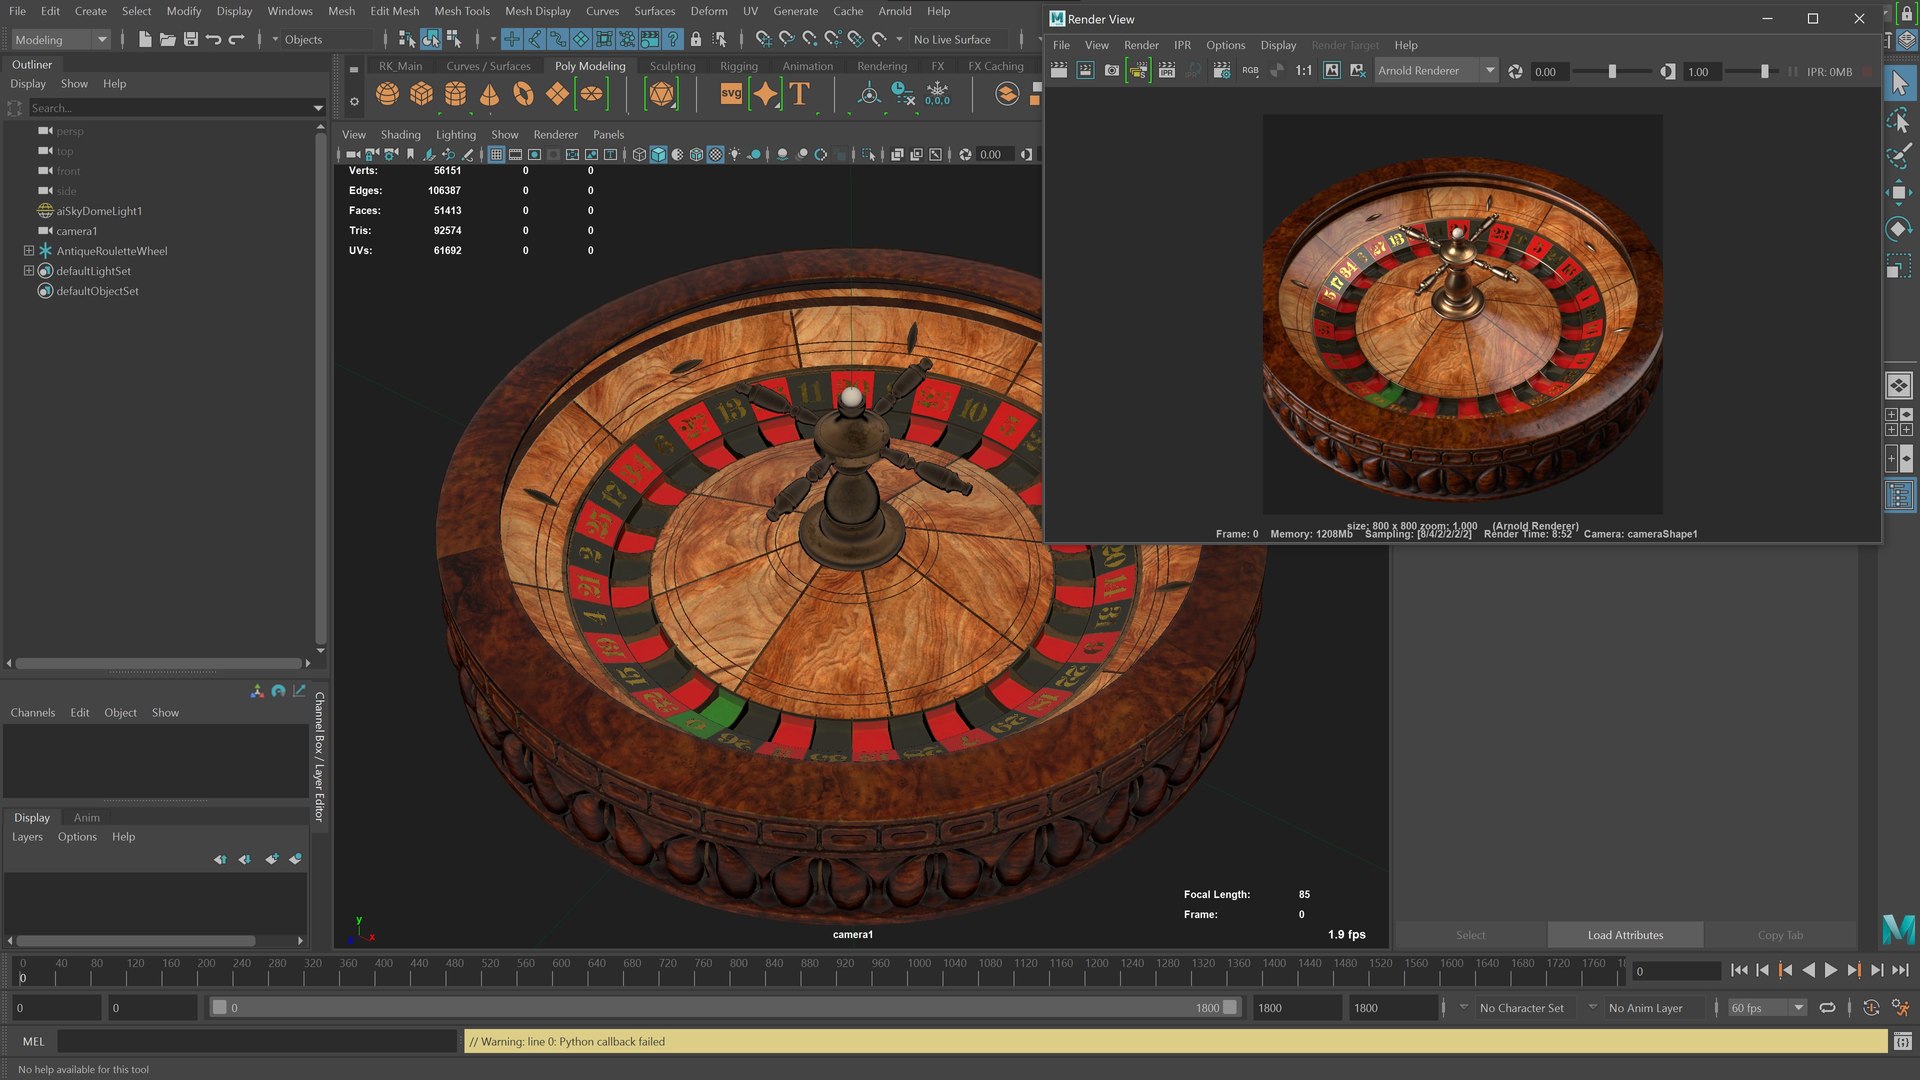Select camera1 in the Outliner
1920x1080 pixels.
pyautogui.click(x=77, y=231)
